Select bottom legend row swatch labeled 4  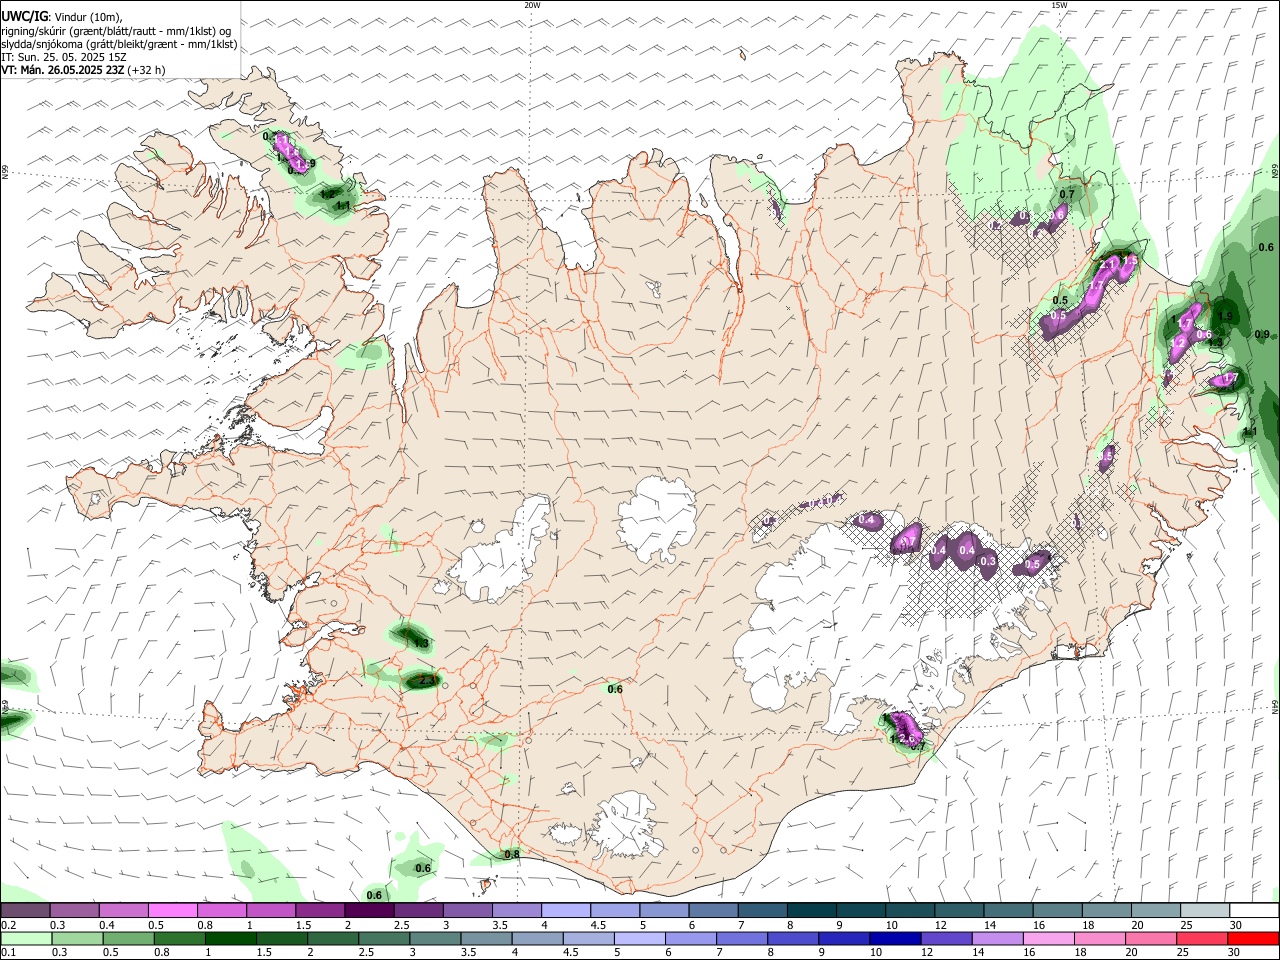(538, 938)
